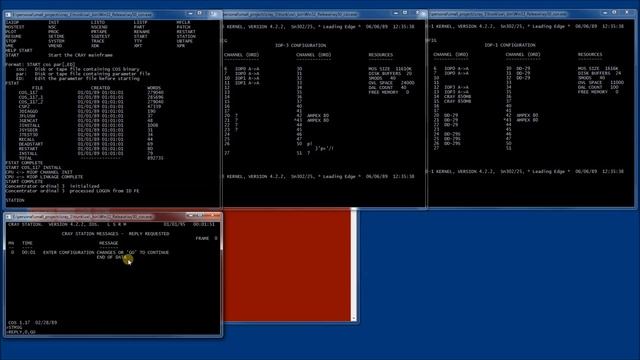Click the 'TIME' column header in station window
The image size is (640, 360).
(x=27, y=243)
